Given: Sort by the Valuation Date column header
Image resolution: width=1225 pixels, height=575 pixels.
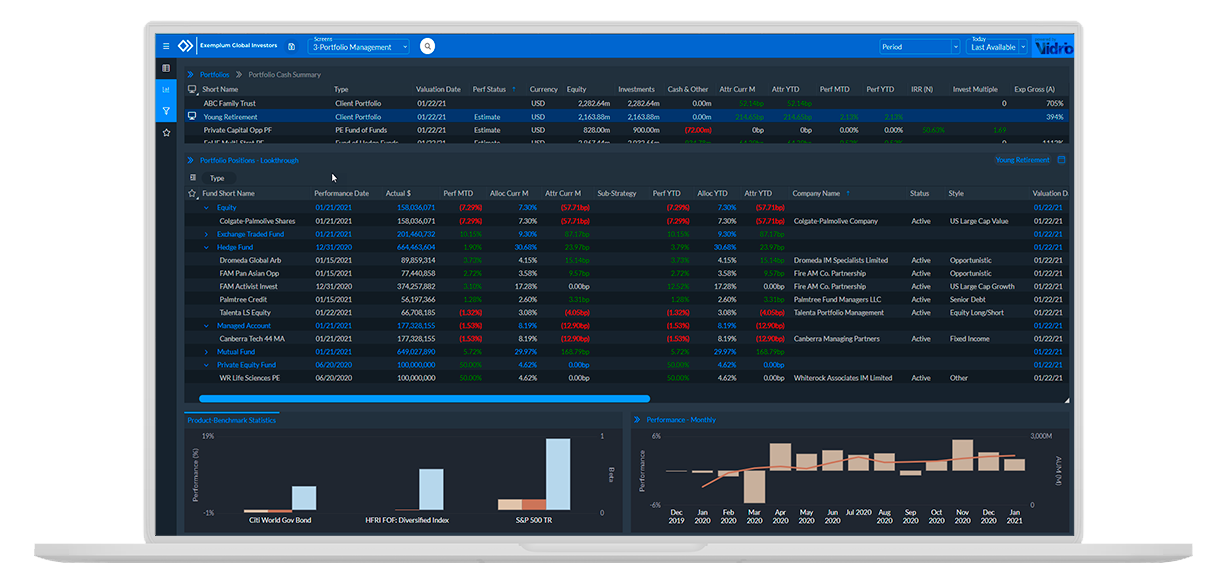Looking at the screenshot, I should click(438, 89).
